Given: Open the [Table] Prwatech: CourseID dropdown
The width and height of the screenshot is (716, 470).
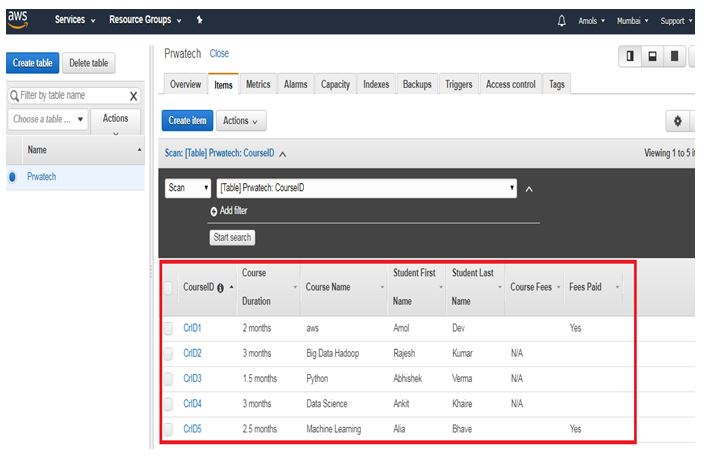Looking at the screenshot, I should point(367,188).
